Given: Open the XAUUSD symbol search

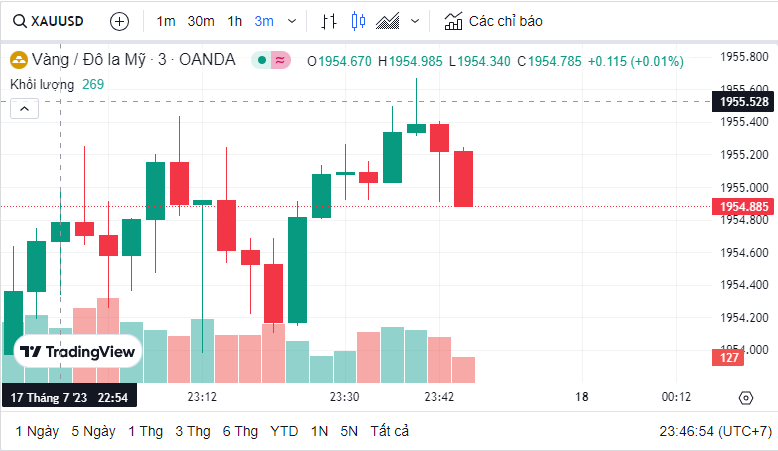Looking at the screenshot, I should 48,20.
